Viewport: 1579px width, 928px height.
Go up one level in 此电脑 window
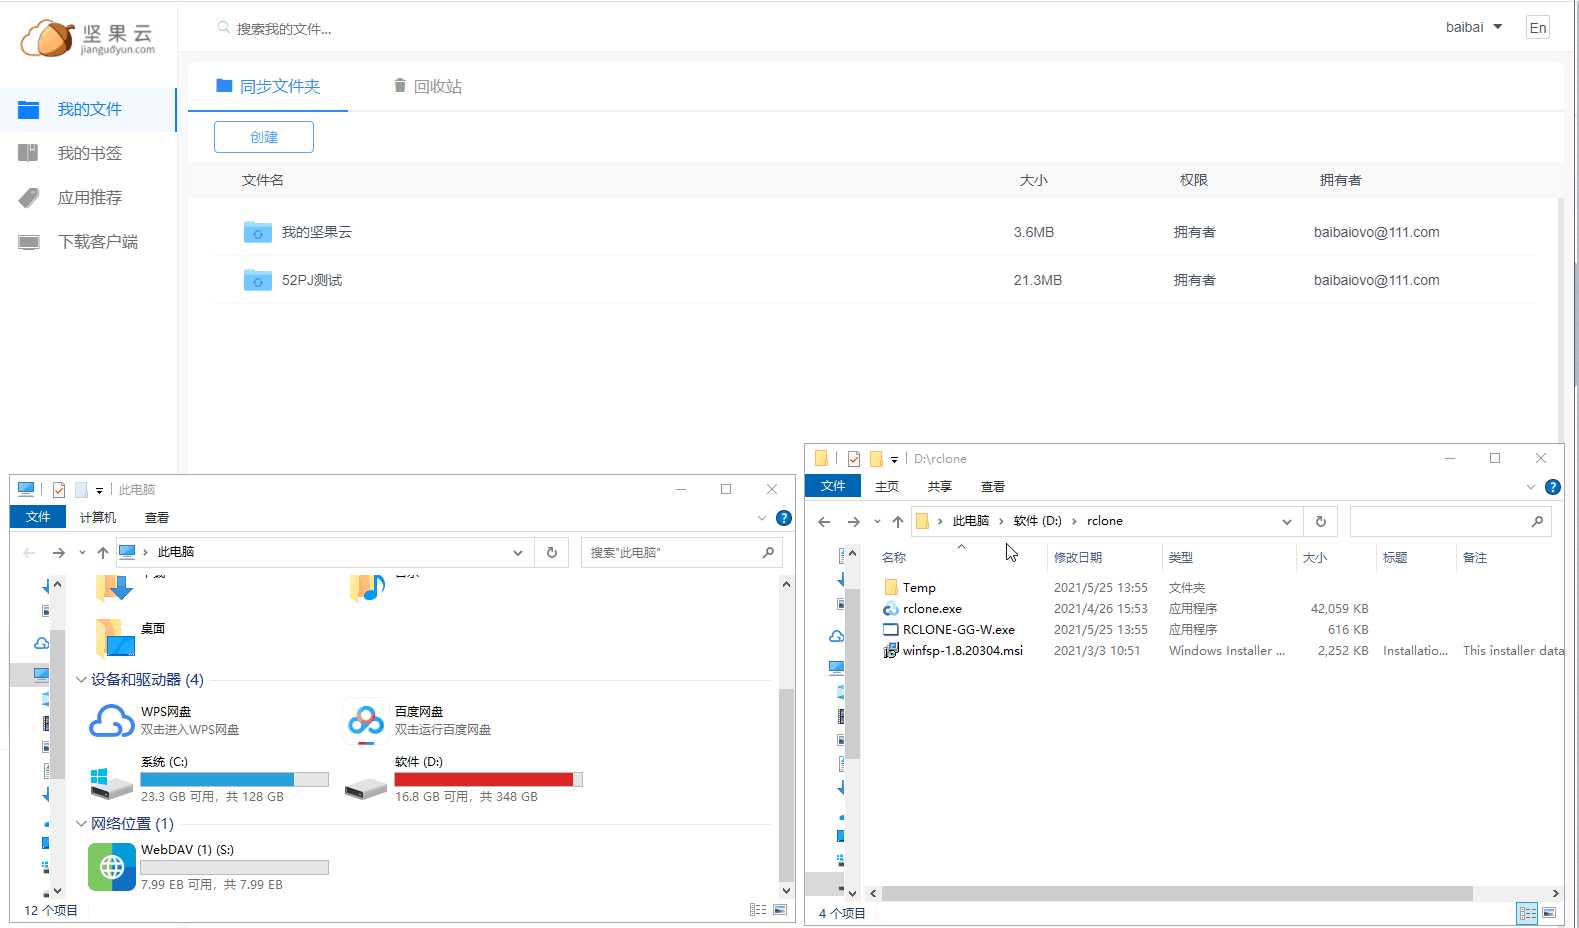[x=102, y=553]
